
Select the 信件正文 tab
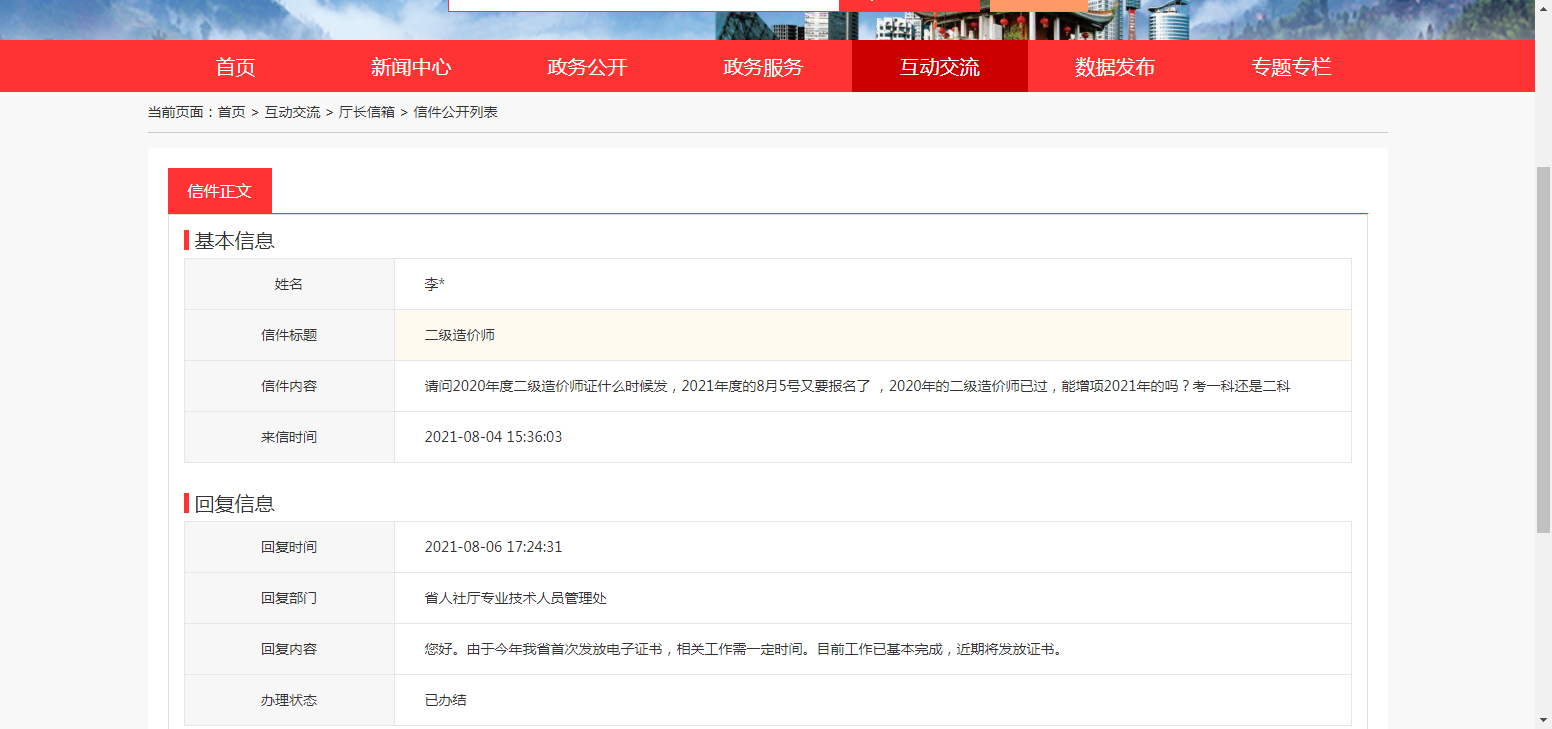pyautogui.click(x=219, y=191)
